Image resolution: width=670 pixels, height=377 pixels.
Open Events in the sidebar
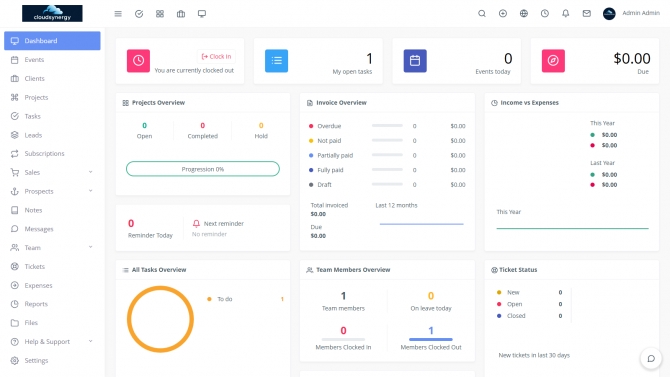[x=52, y=60]
